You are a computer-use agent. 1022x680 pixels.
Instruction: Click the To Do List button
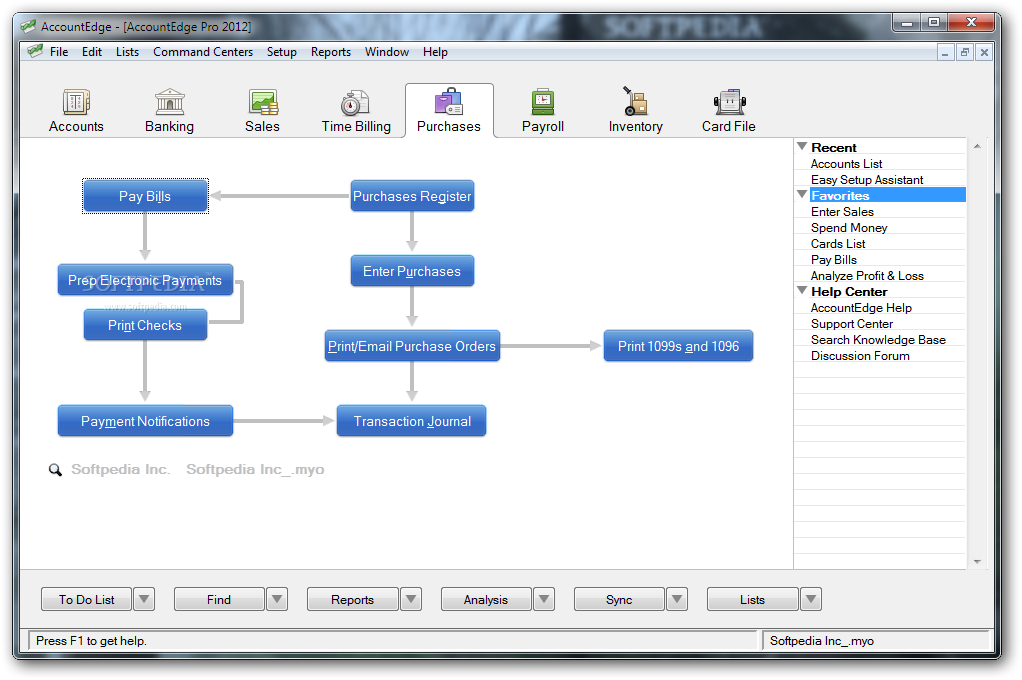point(86,599)
